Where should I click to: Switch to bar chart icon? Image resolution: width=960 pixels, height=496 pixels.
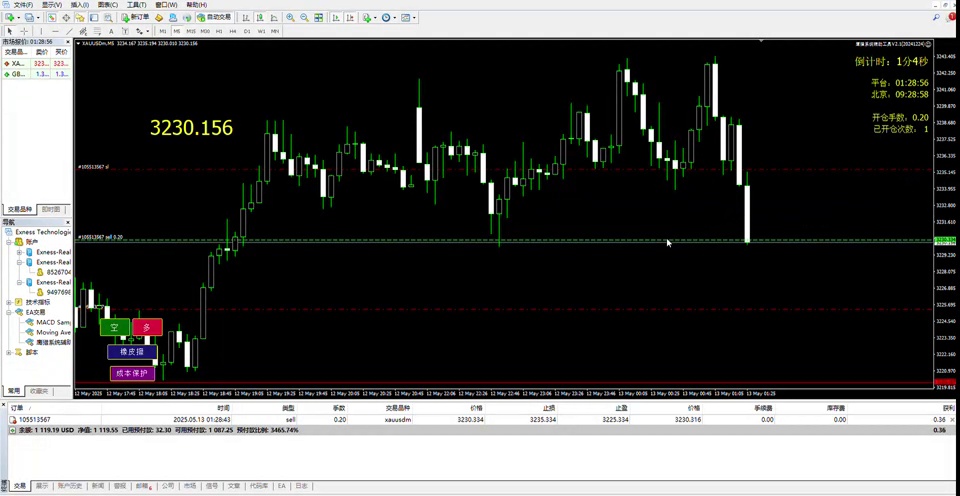[246, 18]
